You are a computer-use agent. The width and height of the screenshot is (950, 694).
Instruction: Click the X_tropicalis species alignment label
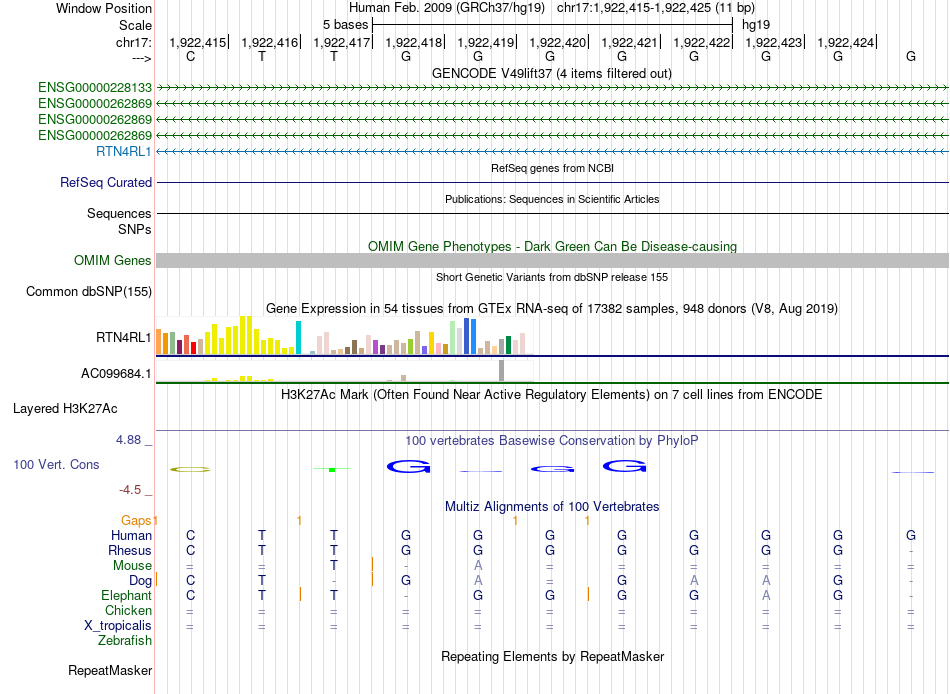coord(118,626)
